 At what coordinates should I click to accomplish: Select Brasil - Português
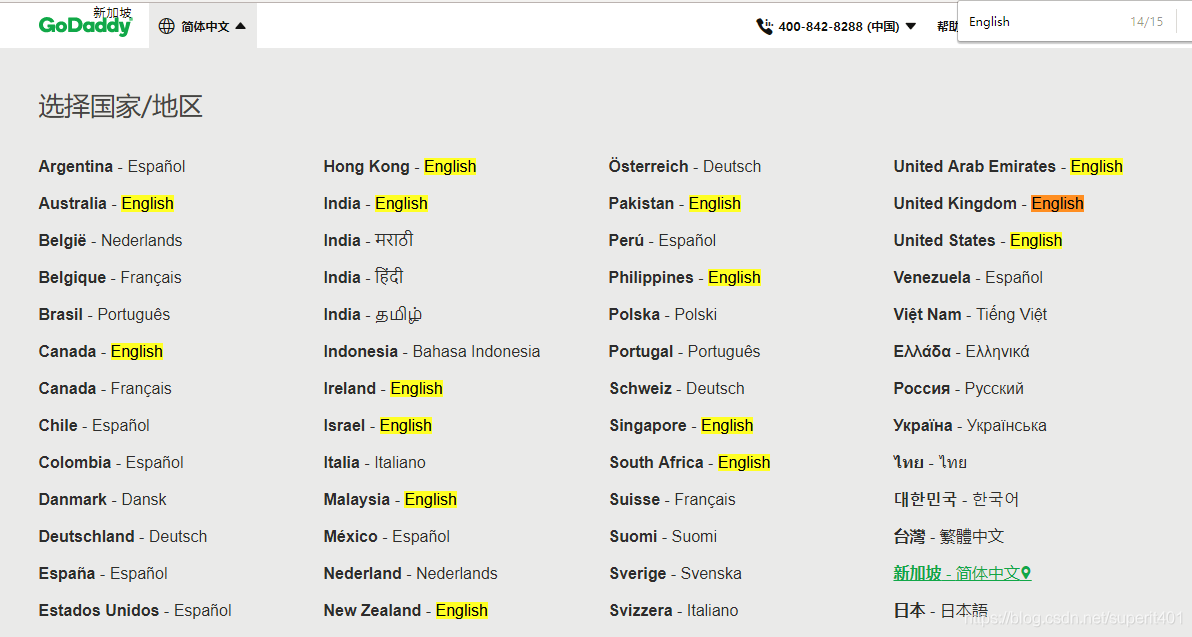pyautogui.click(x=104, y=315)
